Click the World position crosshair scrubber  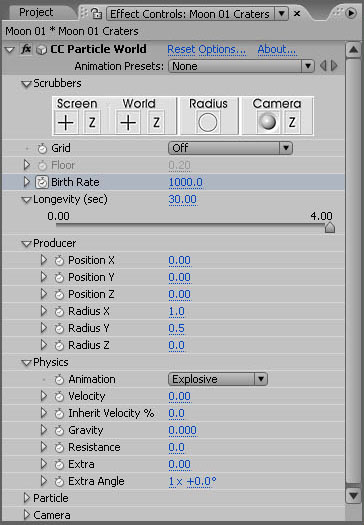[x=128, y=123]
